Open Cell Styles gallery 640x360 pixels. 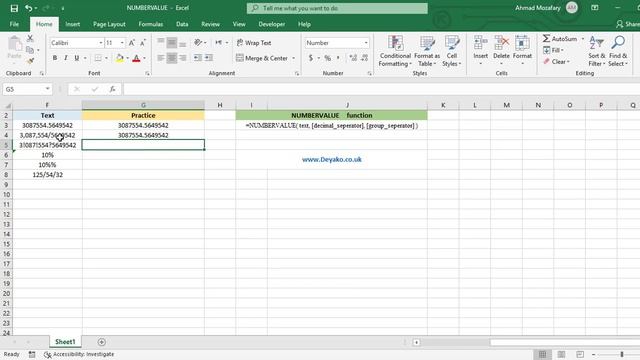click(x=452, y=51)
